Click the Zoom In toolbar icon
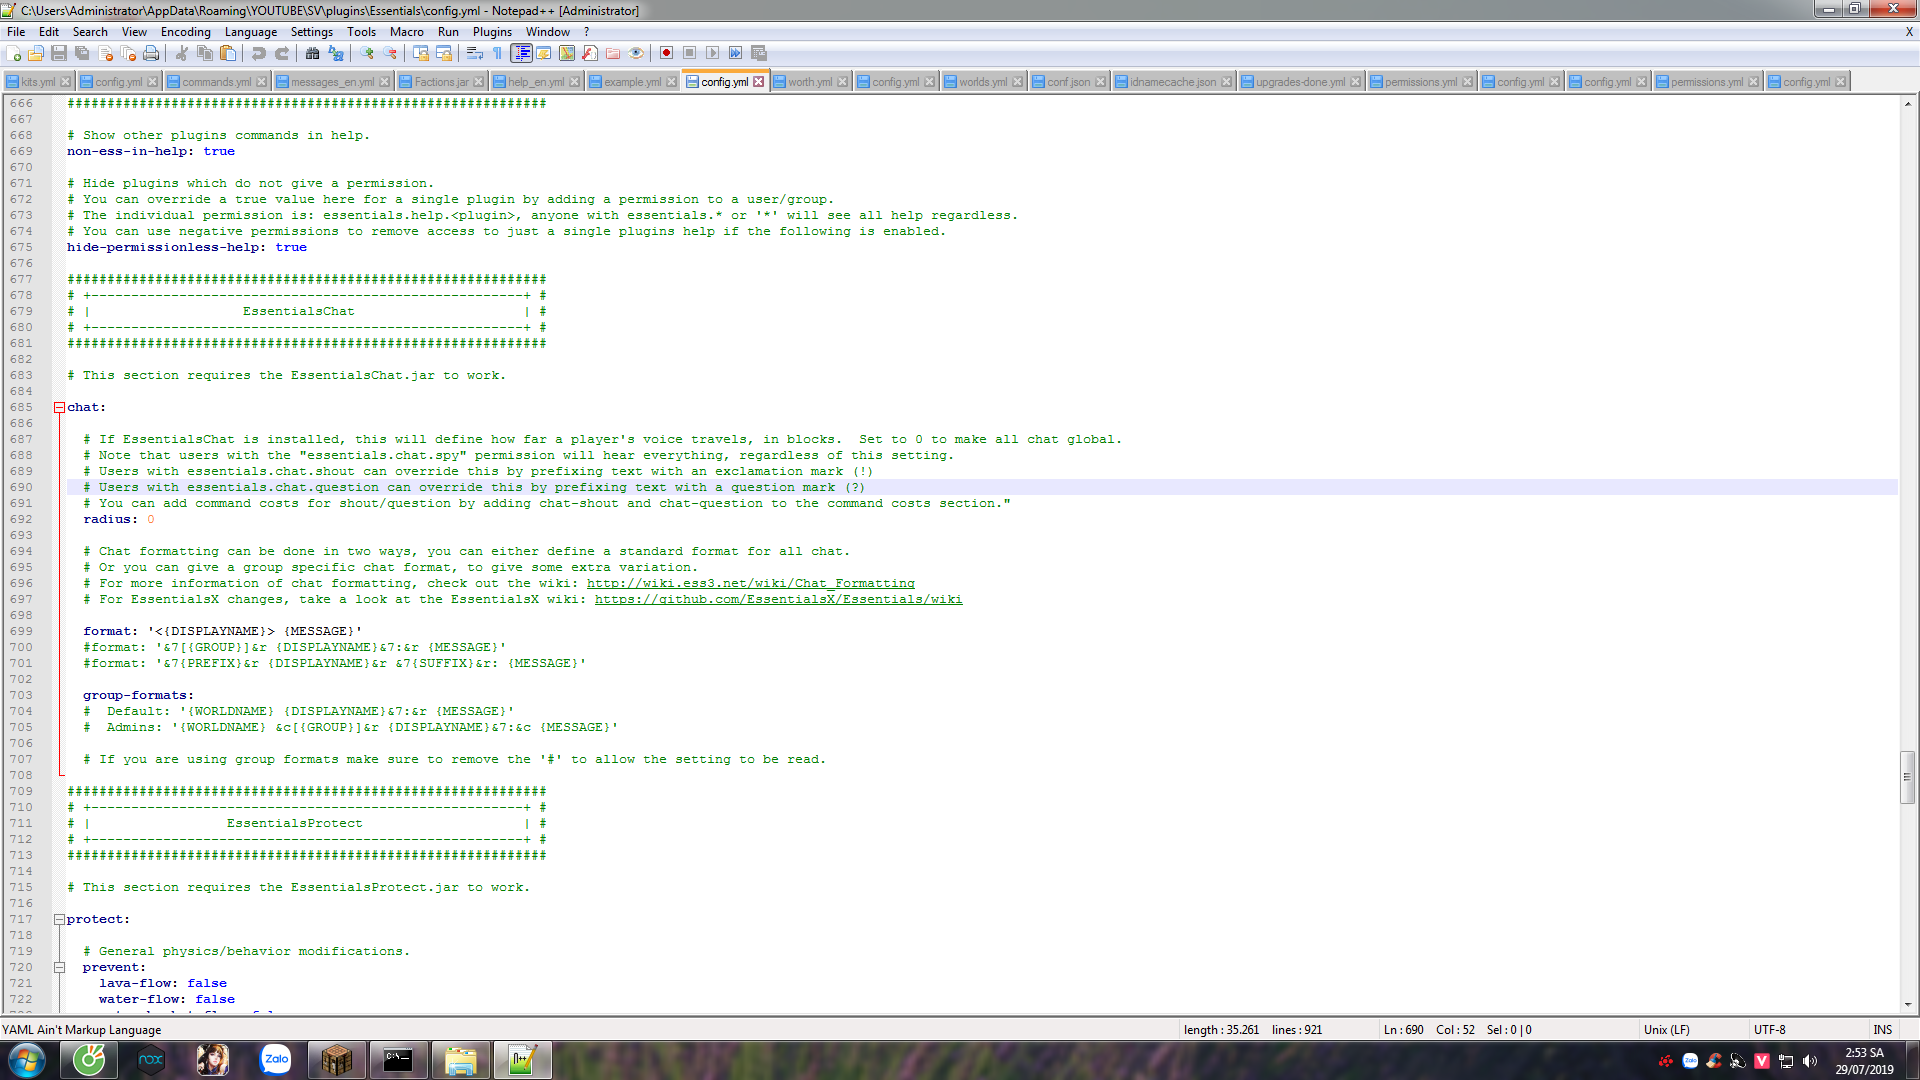The height and width of the screenshot is (1080, 1920). click(x=367, y=53)
